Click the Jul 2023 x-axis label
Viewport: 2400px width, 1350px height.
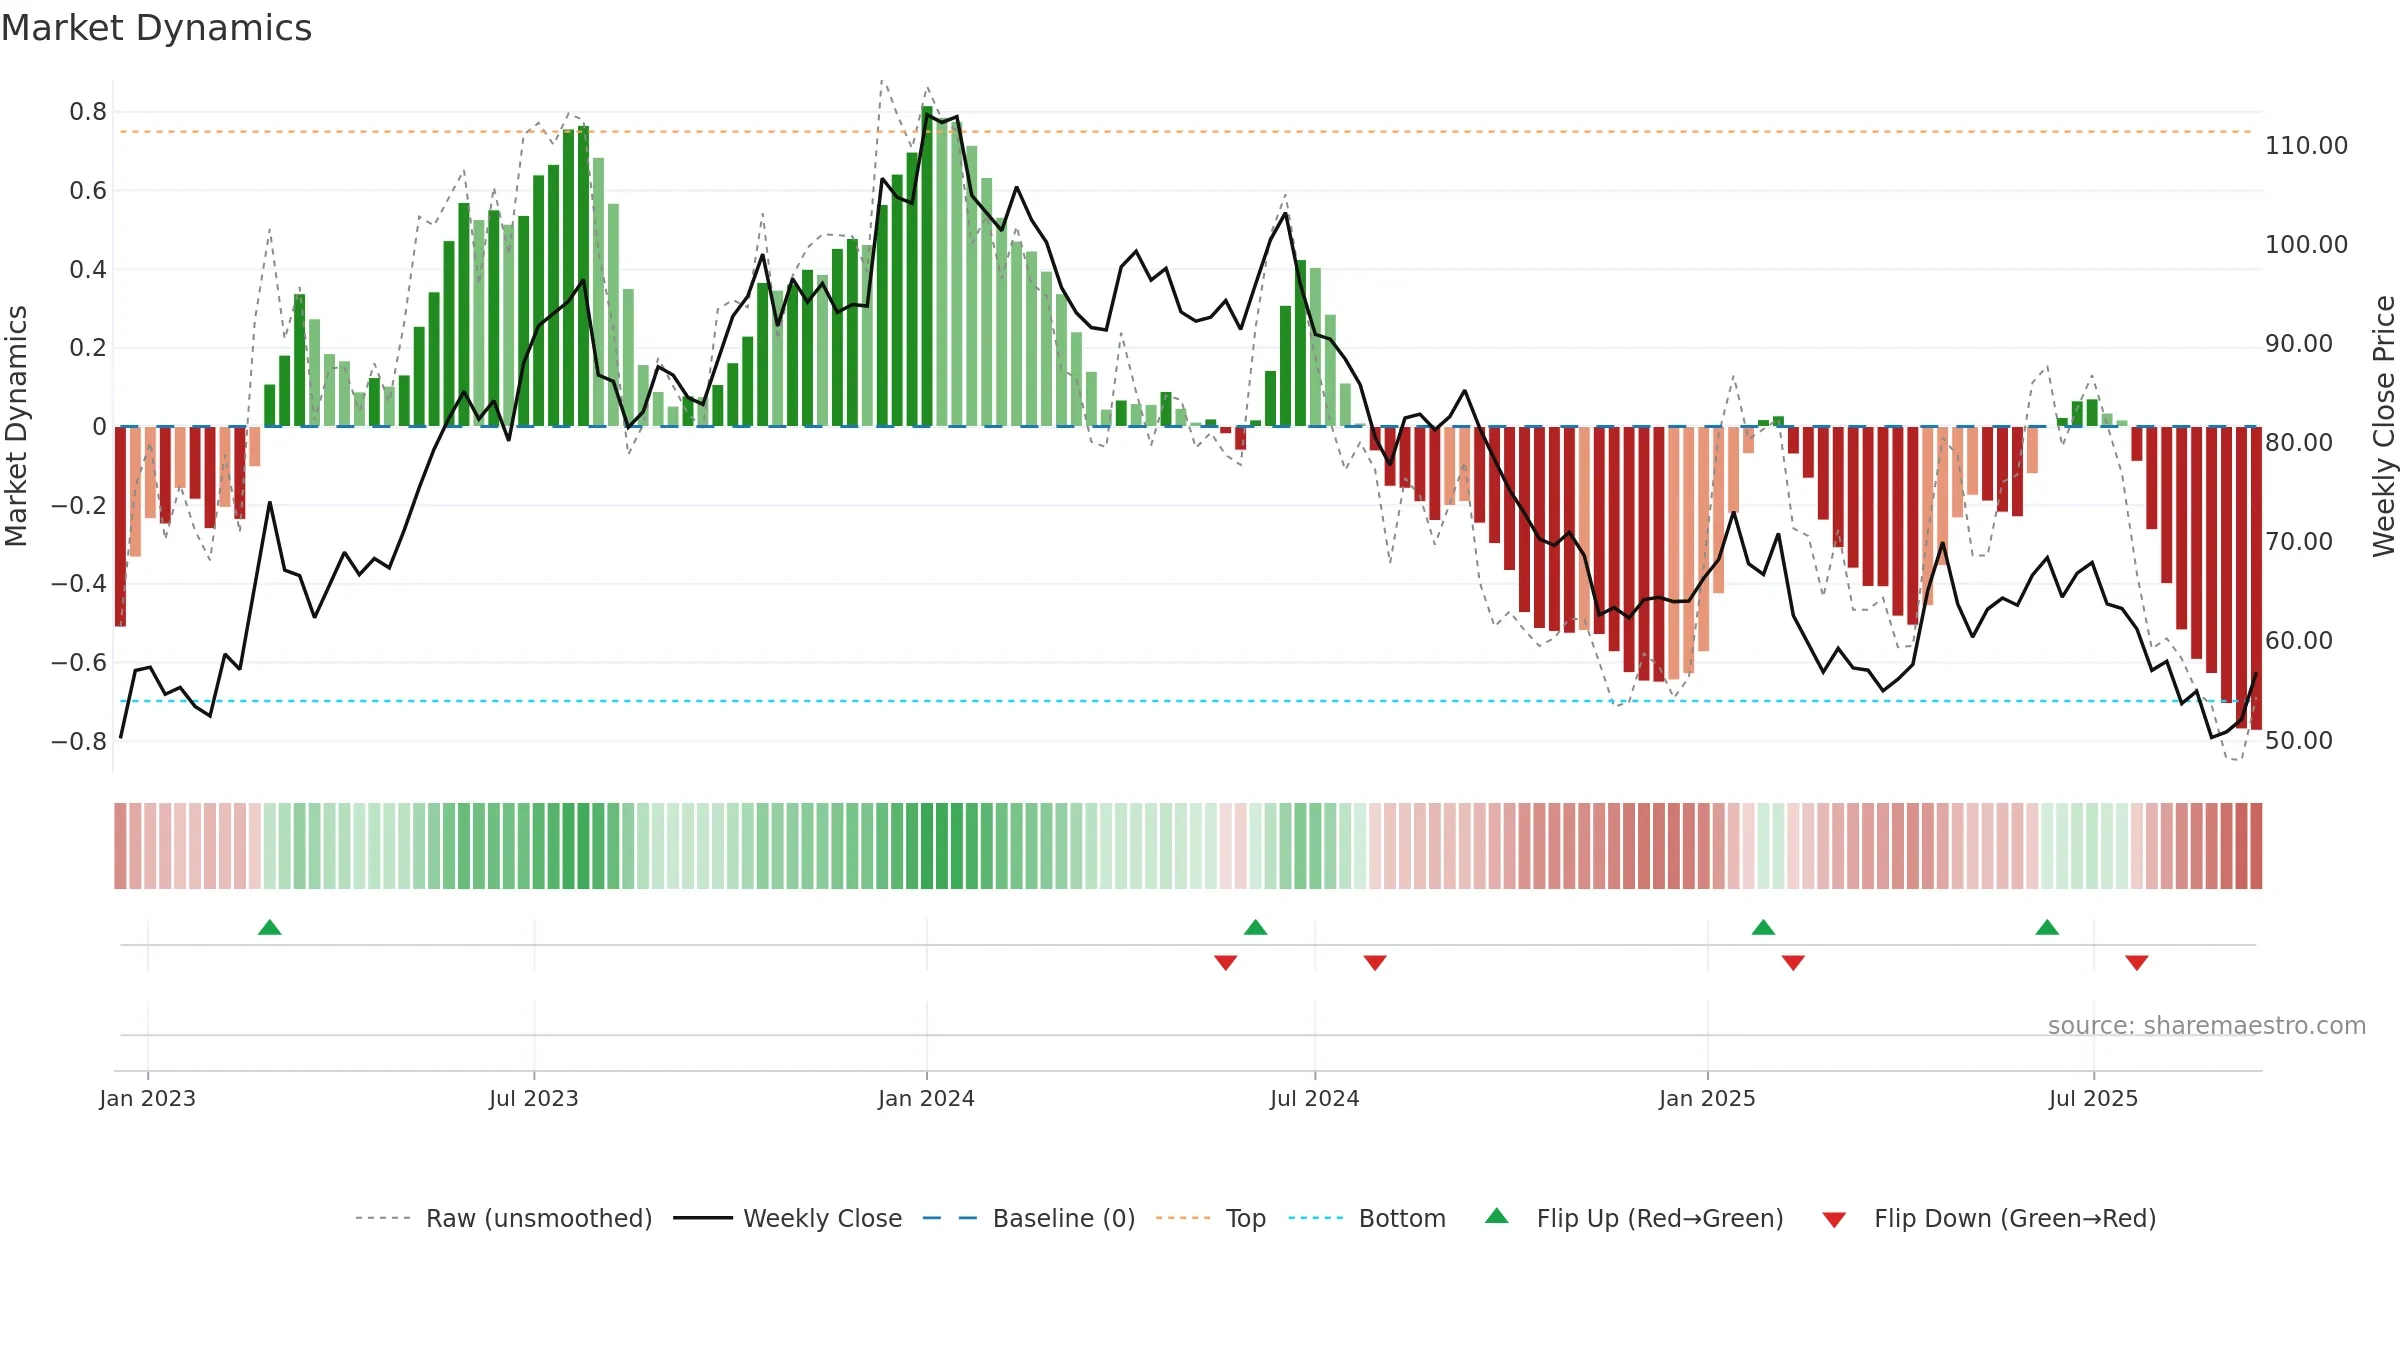point(534,1098)
